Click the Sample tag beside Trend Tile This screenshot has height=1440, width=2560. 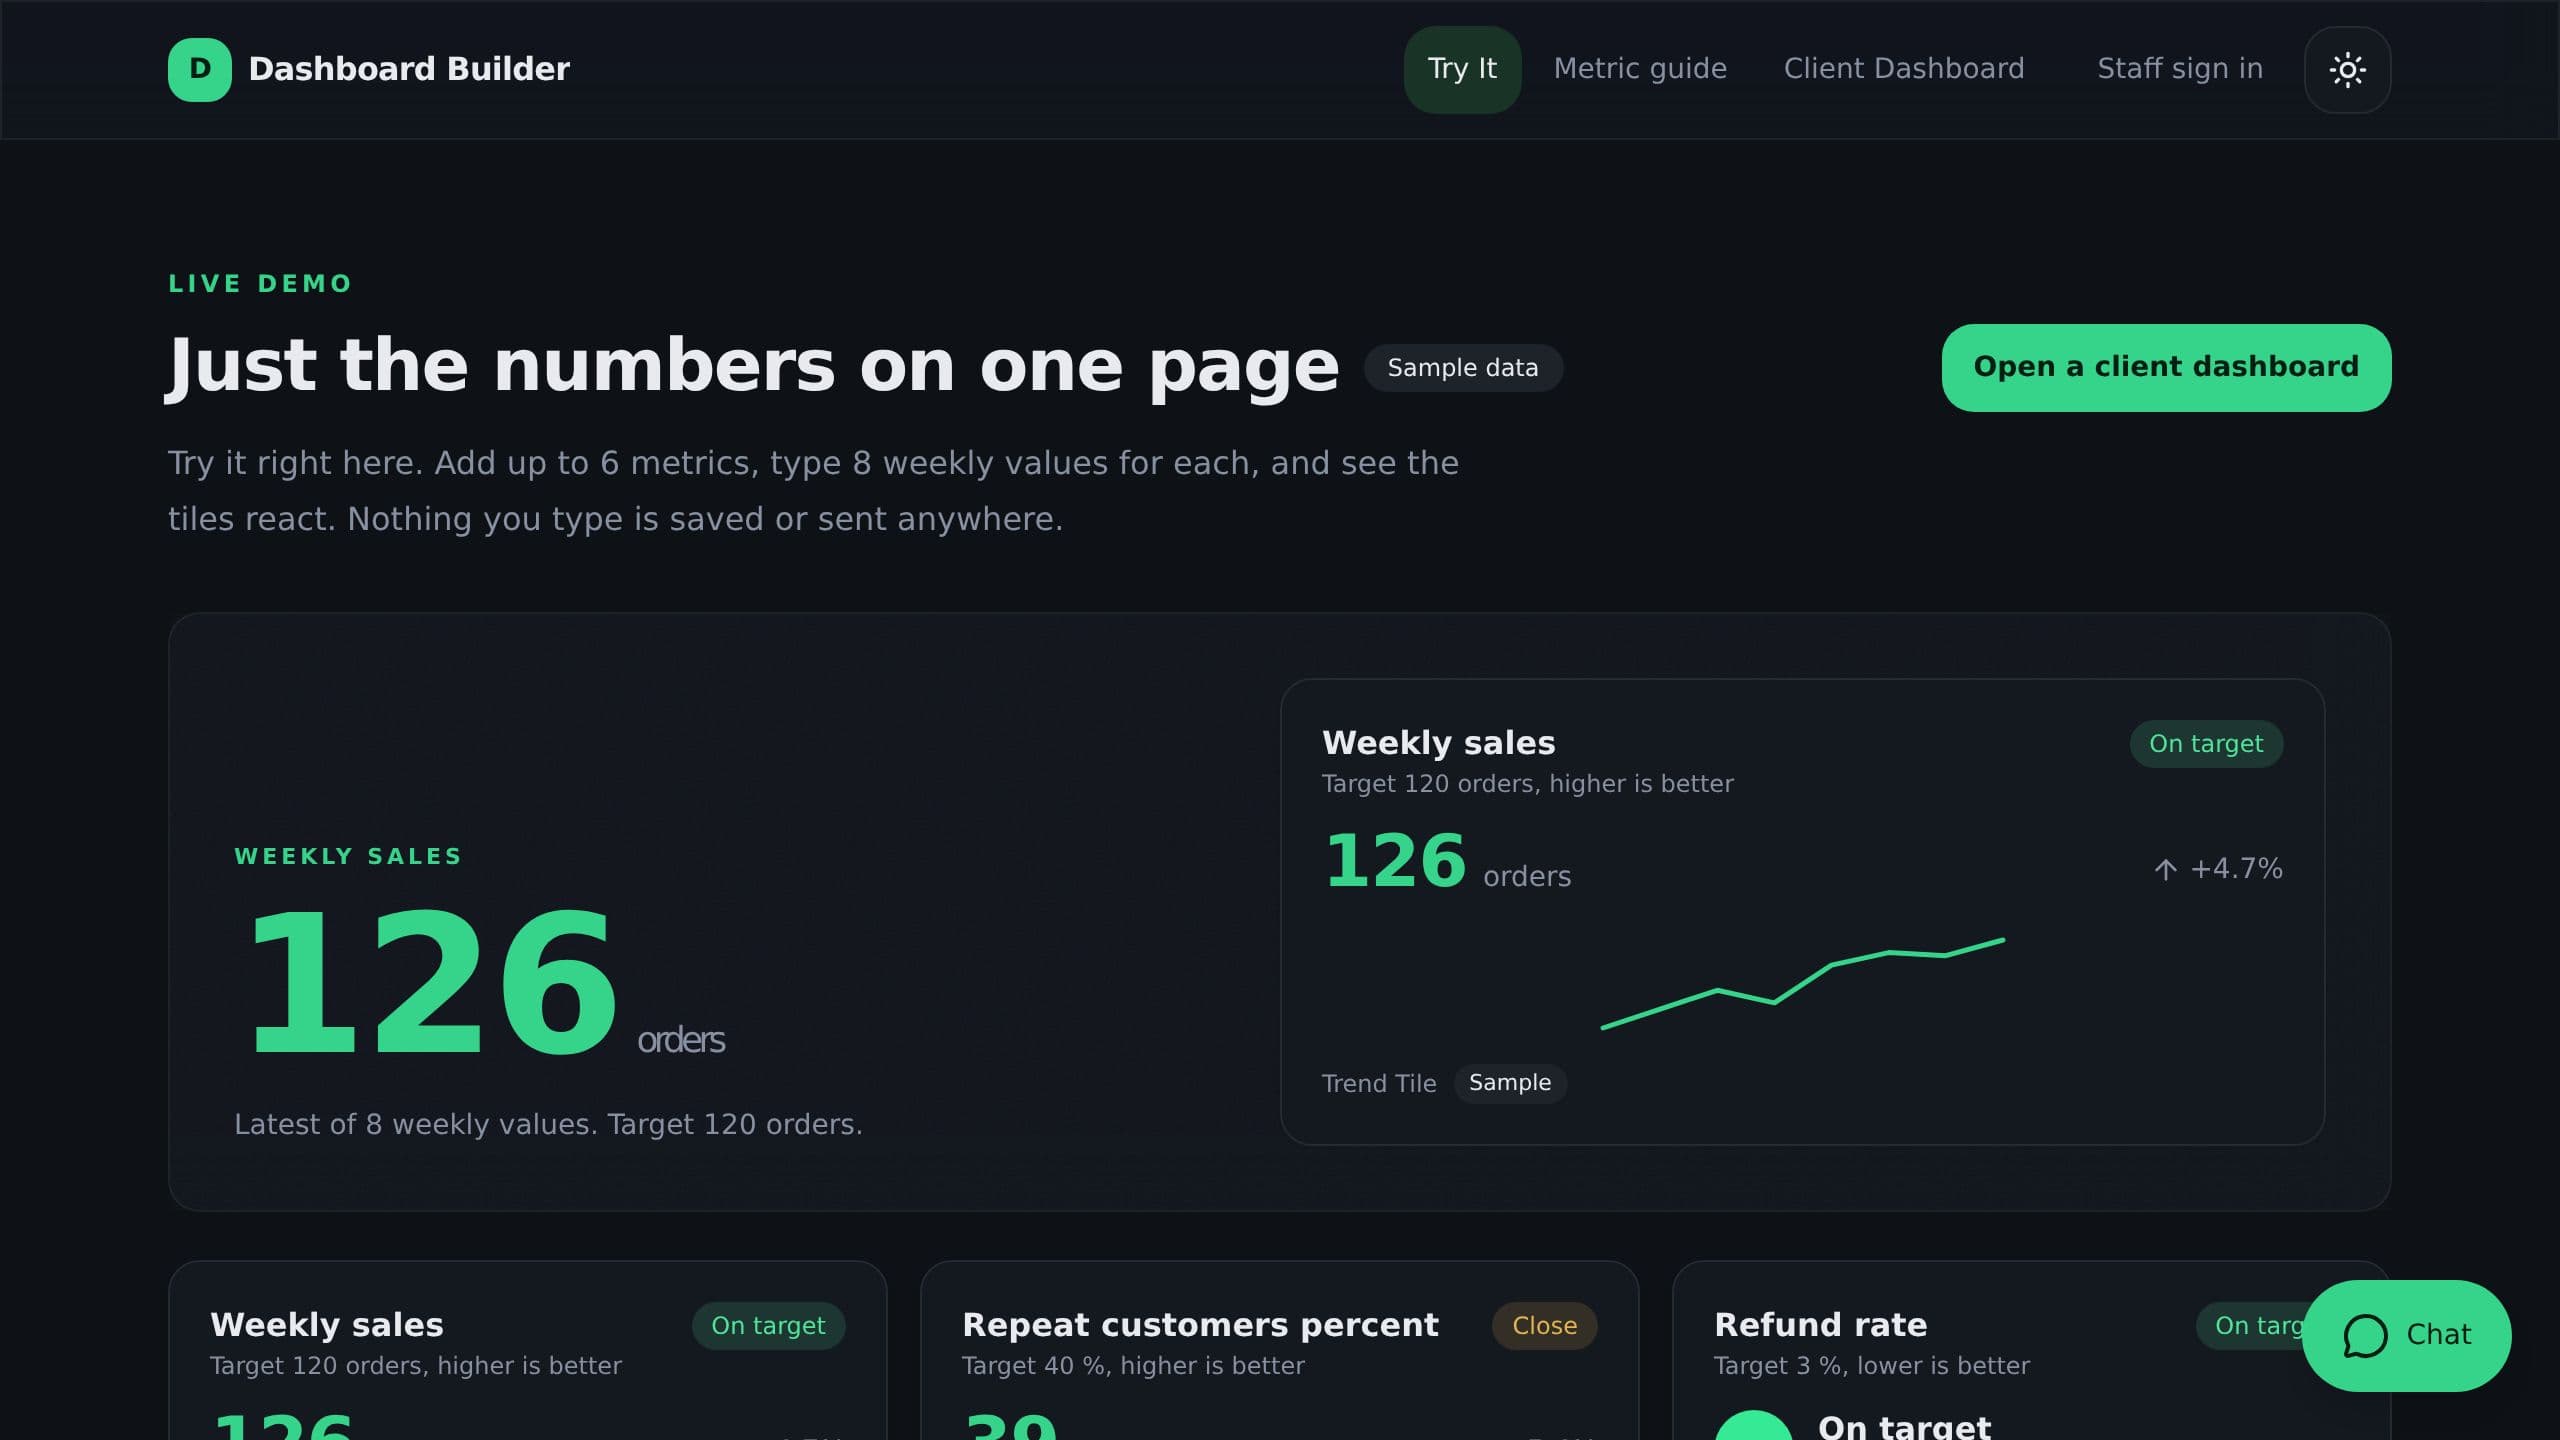pos(1510,1083)
